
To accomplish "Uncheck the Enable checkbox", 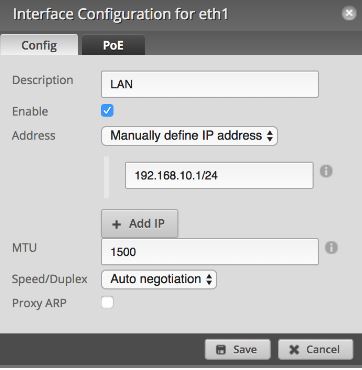I will [107, 111].
